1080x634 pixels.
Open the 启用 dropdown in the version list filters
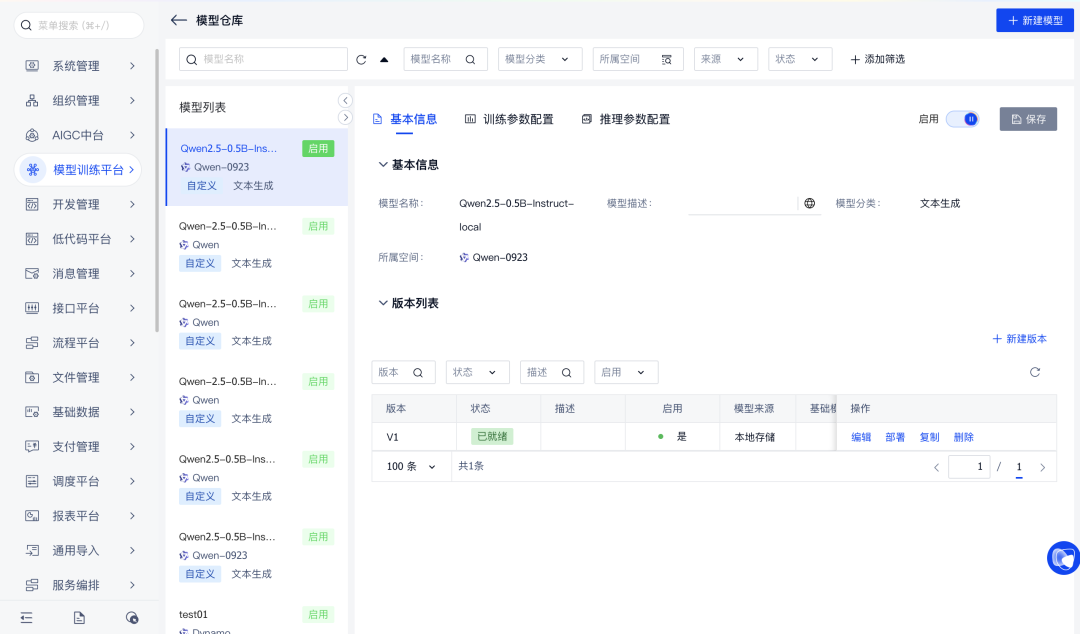click(x=626, y=372)
